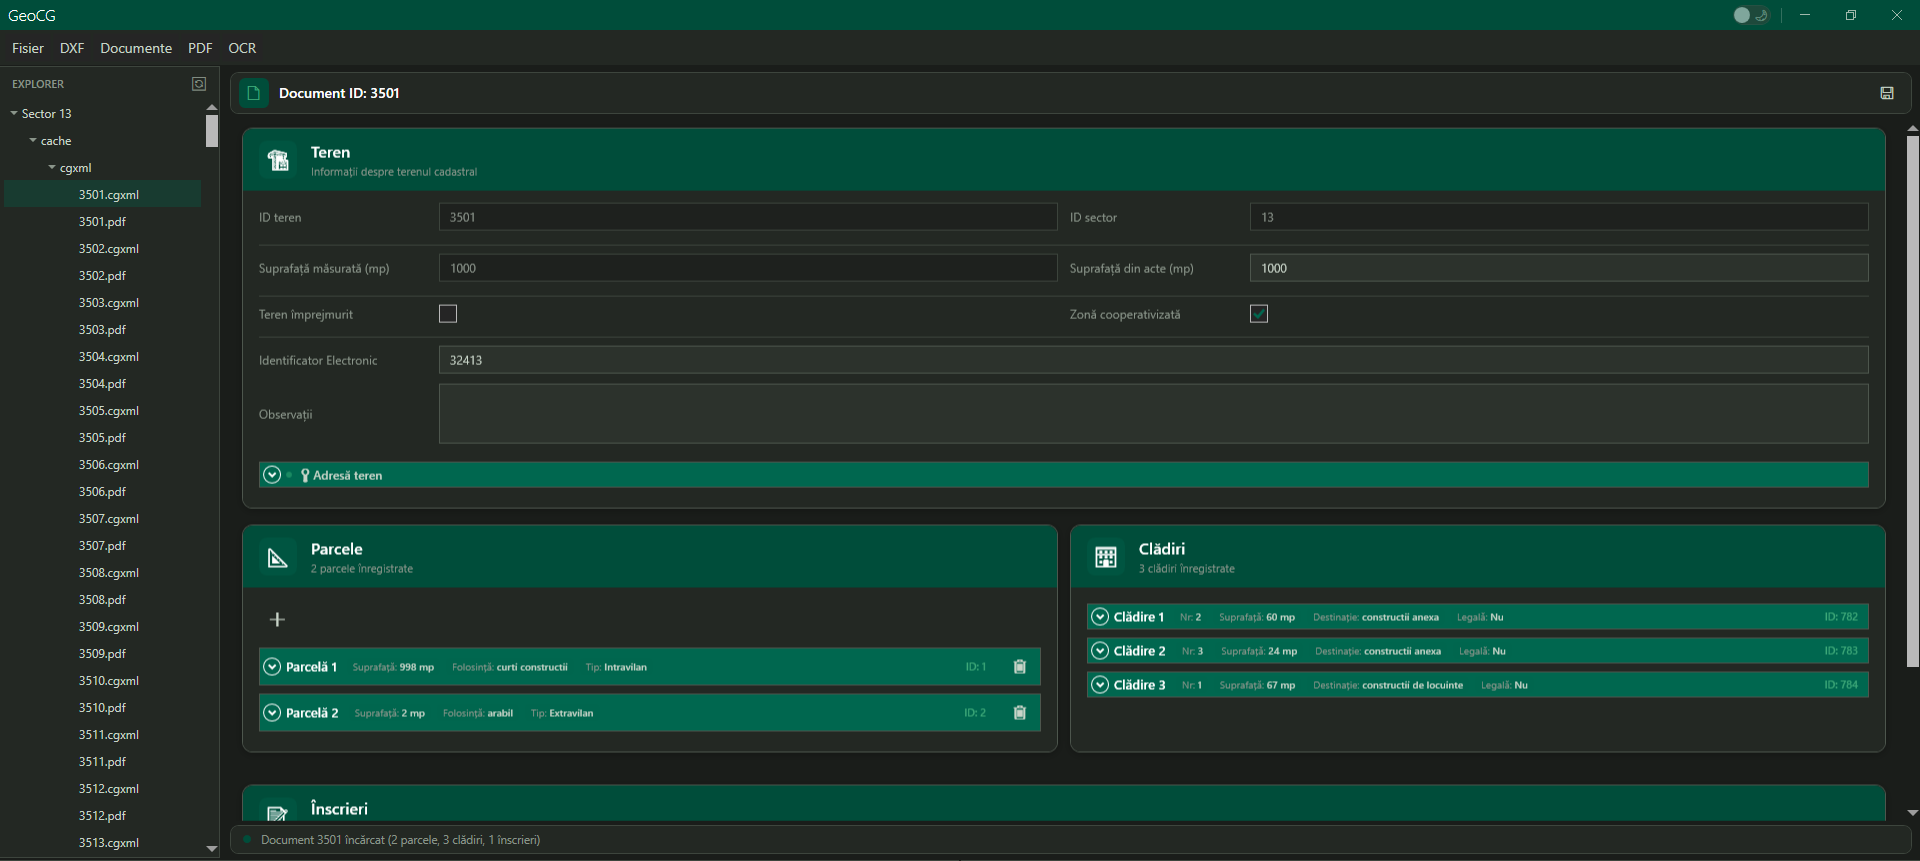Select 3510.cgxml in the explorer
This screenshot has width=1920, height=861.
point(109,681)
